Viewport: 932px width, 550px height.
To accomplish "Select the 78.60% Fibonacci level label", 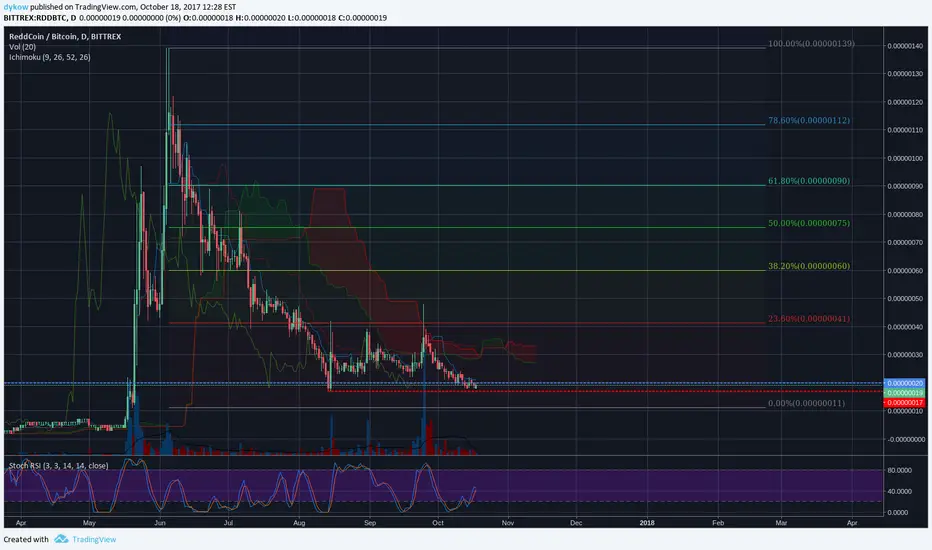I will coord(809,120).
